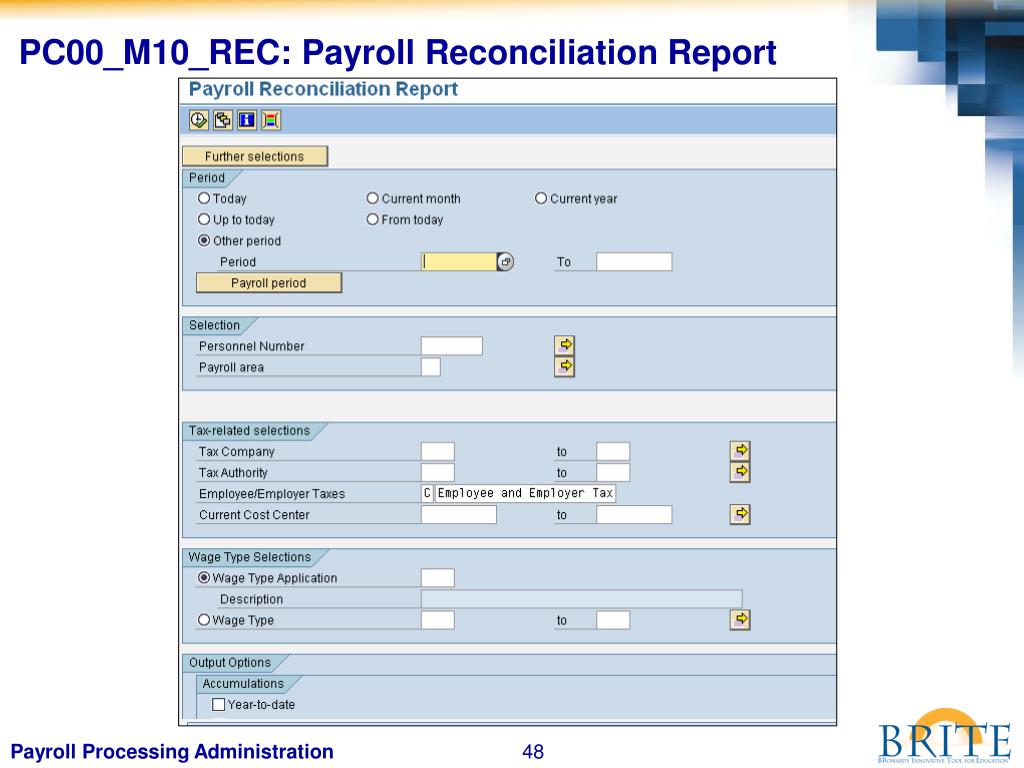Click the 'Payroll Reconciliation Report' window title
Screen dimensions: 1024x768
323,89
